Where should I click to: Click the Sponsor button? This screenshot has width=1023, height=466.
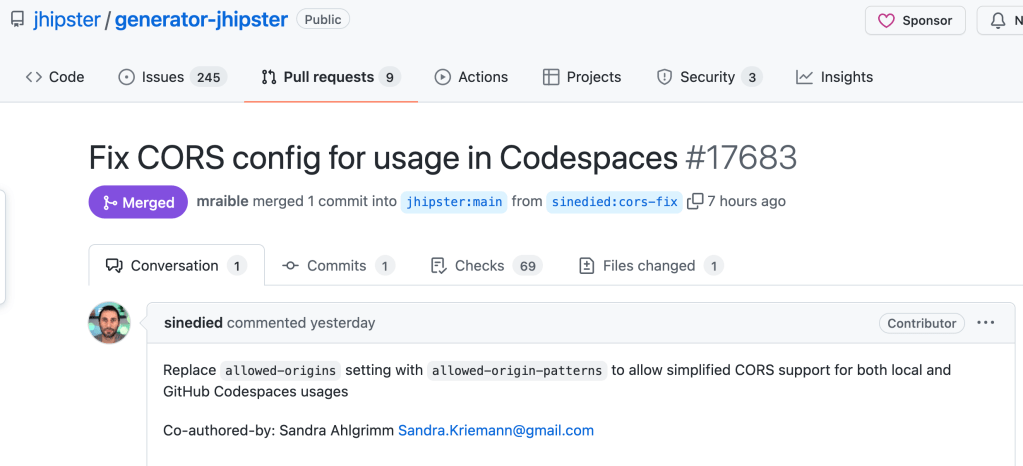pyautogui.click(x=917, y=21)
